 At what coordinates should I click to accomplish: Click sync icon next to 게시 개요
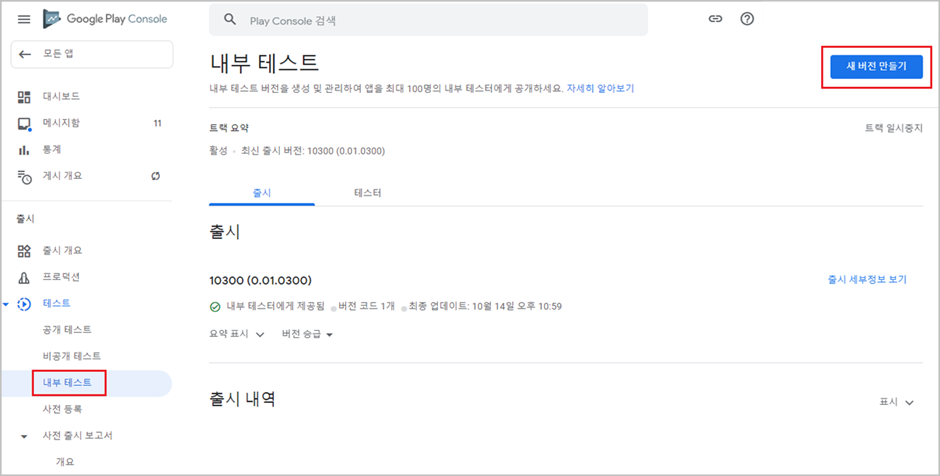[156, 176]
